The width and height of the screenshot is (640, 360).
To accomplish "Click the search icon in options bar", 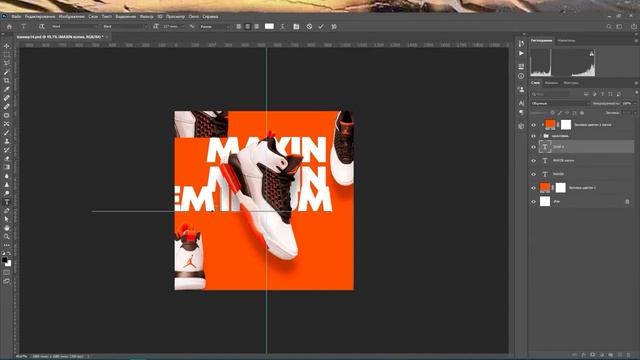I will 609,27.
